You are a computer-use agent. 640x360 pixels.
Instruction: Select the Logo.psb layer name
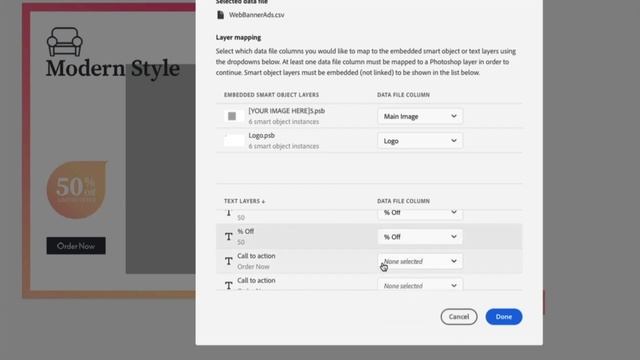262,136
